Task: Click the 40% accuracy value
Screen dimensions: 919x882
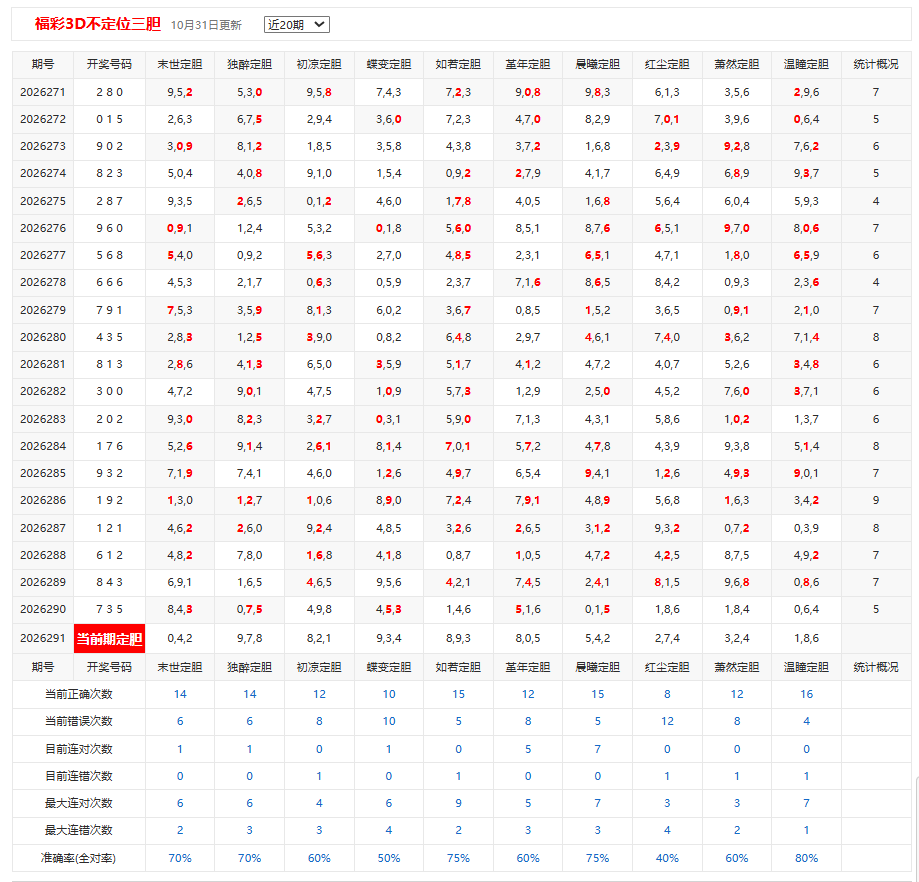Action: click(667, 858)
